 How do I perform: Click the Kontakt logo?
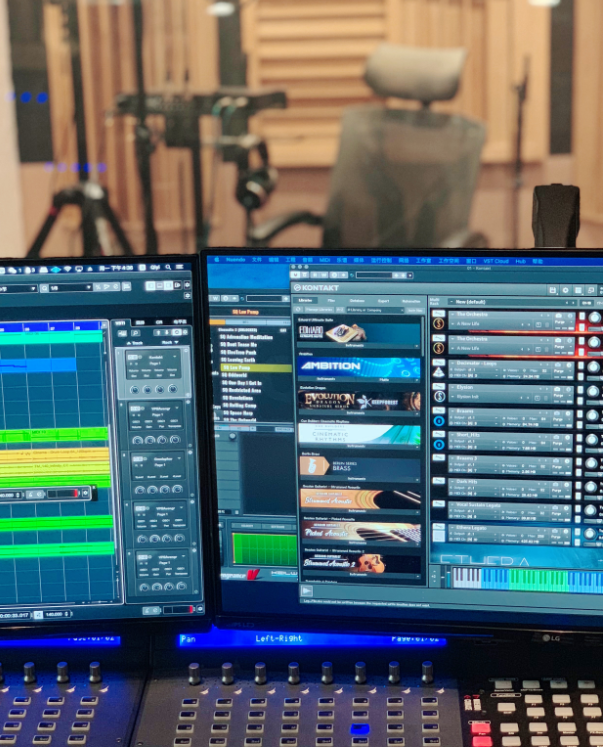tap(316, 288)
